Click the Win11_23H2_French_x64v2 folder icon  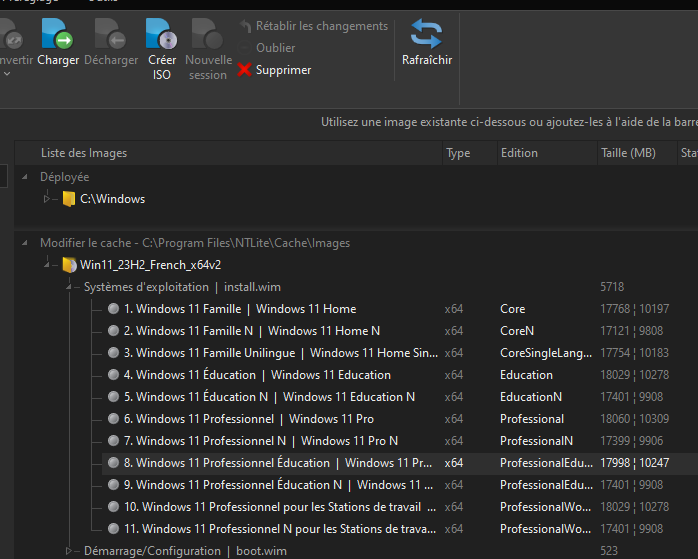pos(69,265)
